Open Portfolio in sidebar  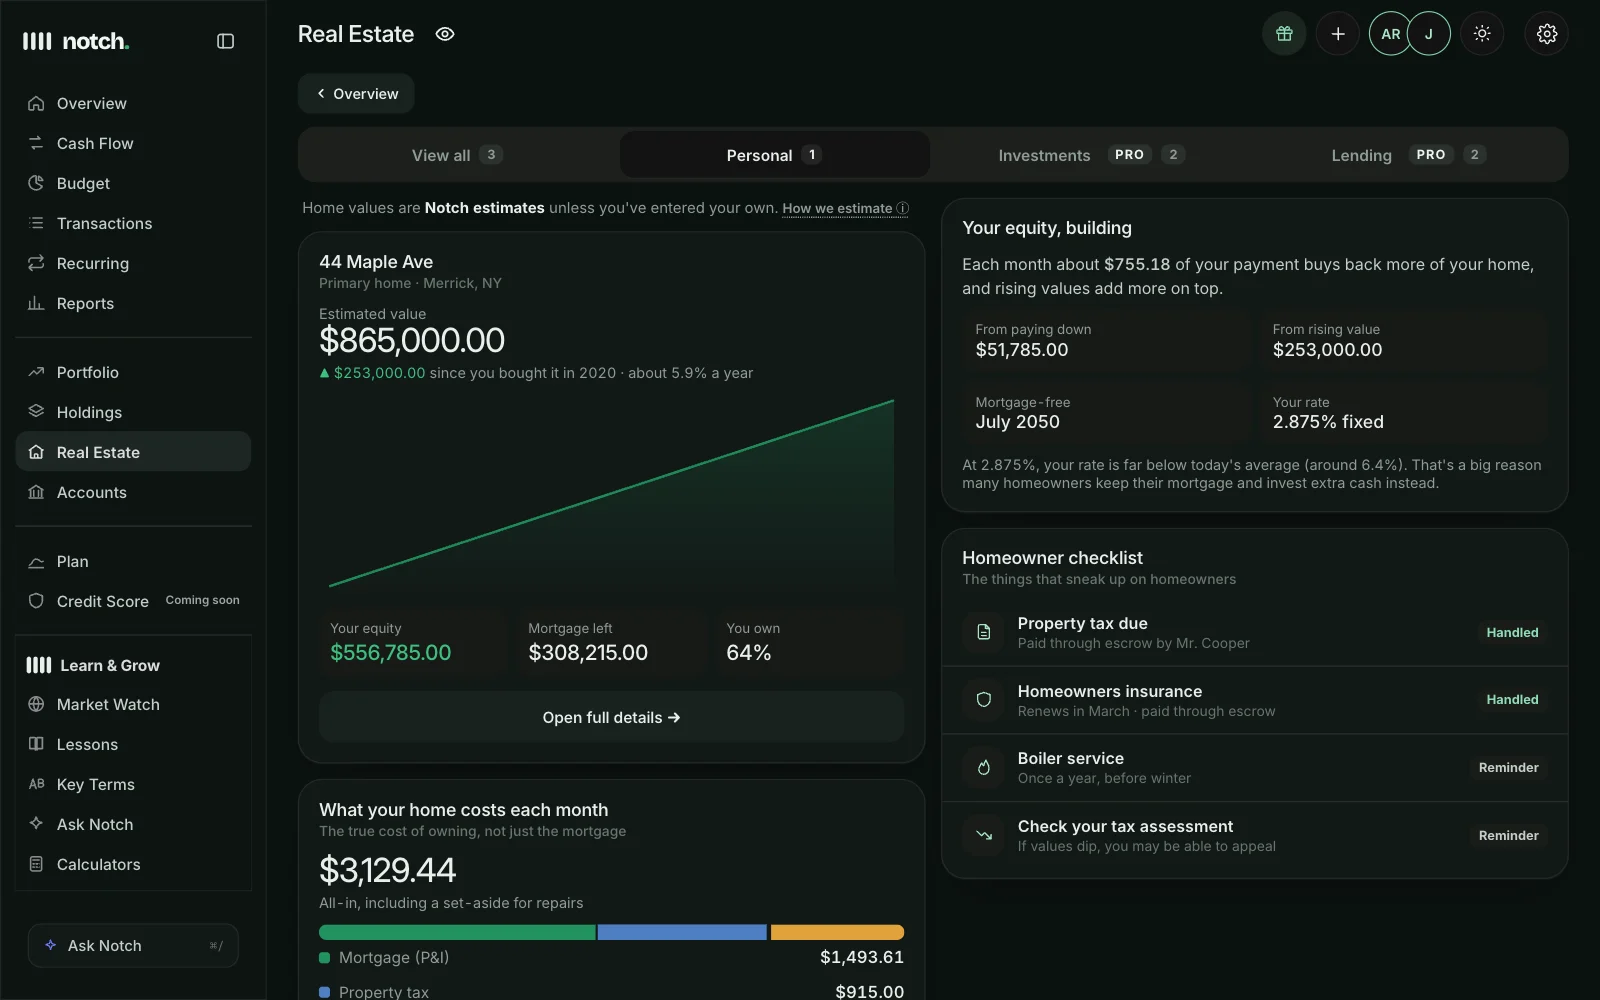coord(133,372)
